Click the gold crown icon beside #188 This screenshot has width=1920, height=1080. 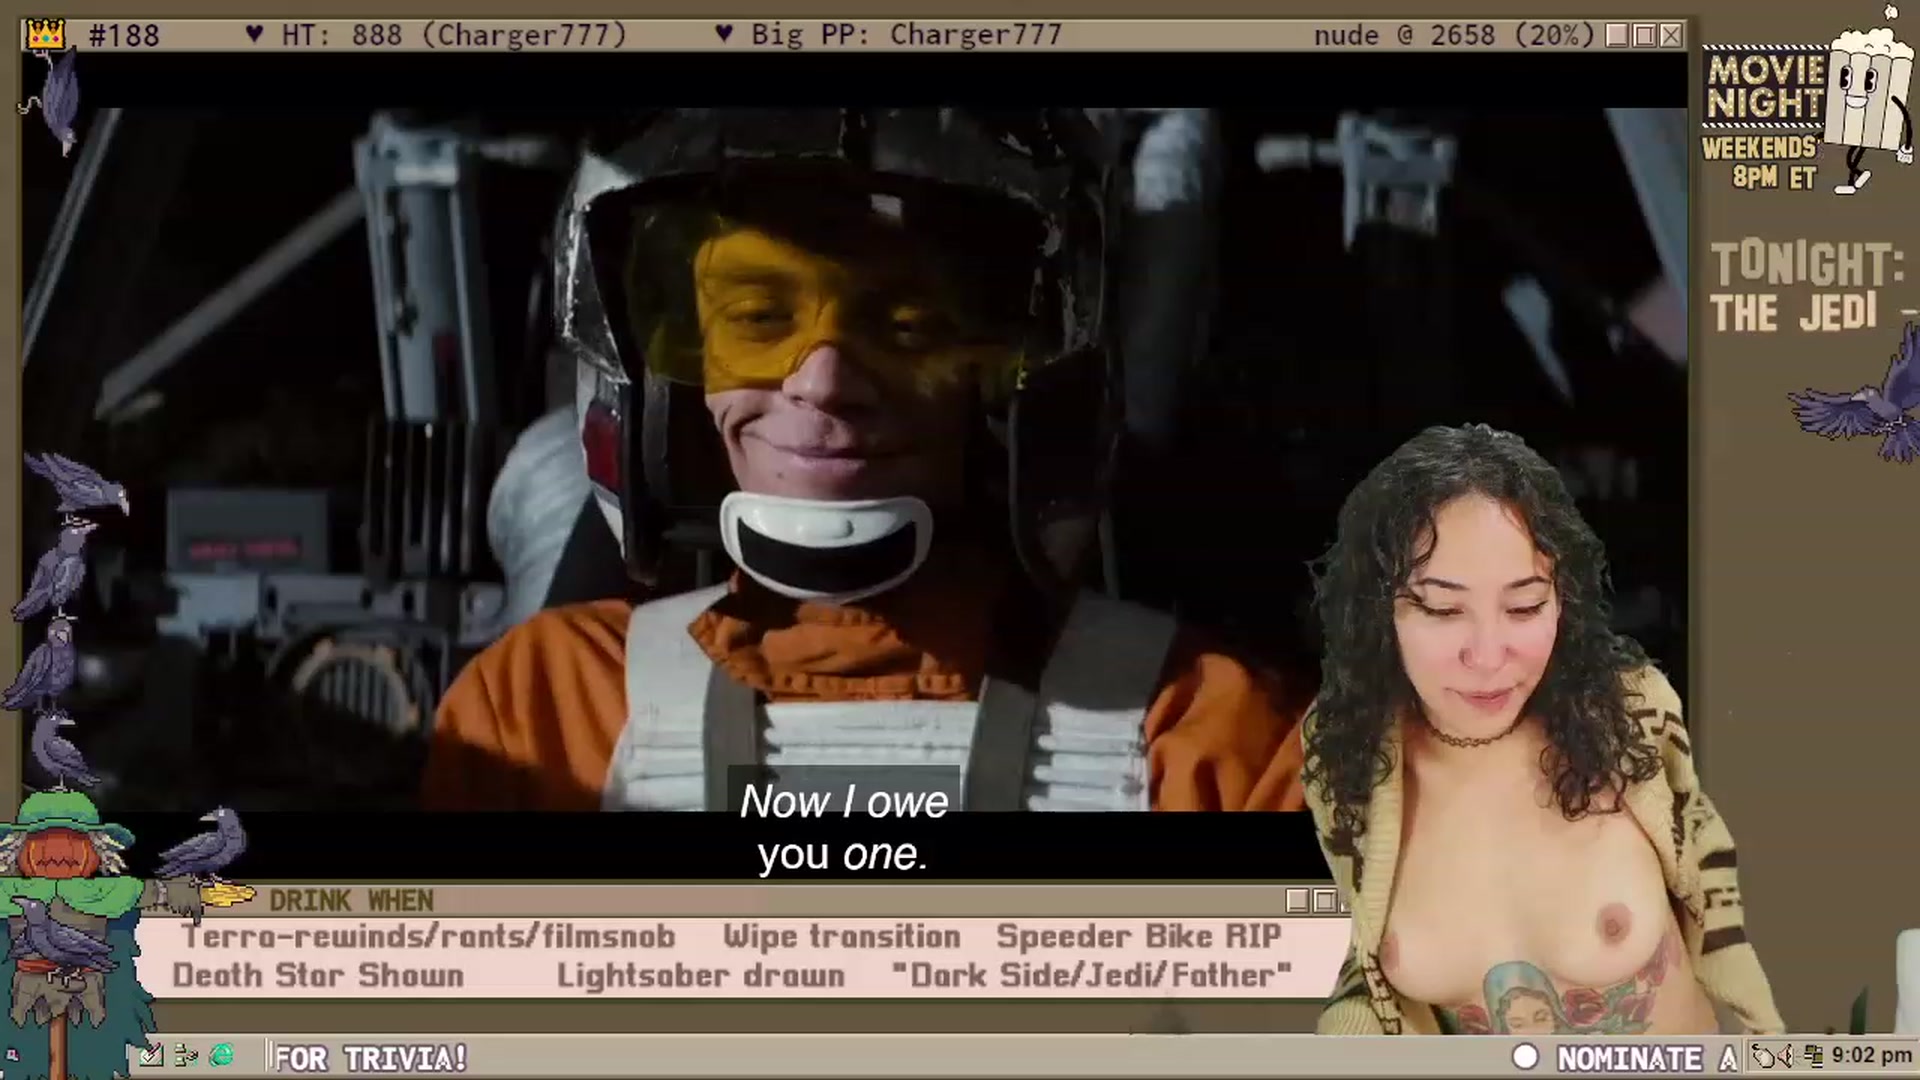(x=46, y=35)
